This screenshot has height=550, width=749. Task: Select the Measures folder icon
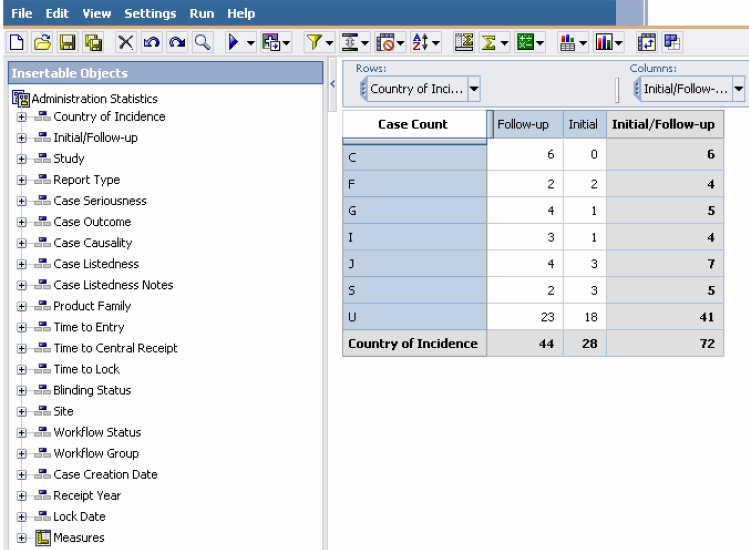43,538
